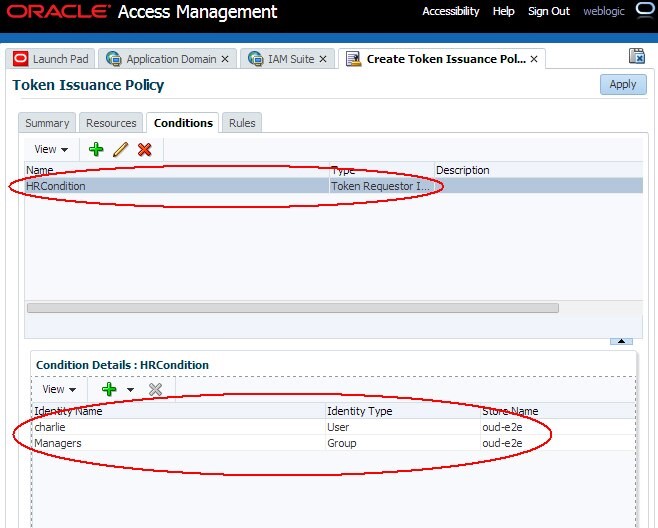
Task: Click the red X delete condition icon
Action: pyautogui.click(x=144, y=149)
